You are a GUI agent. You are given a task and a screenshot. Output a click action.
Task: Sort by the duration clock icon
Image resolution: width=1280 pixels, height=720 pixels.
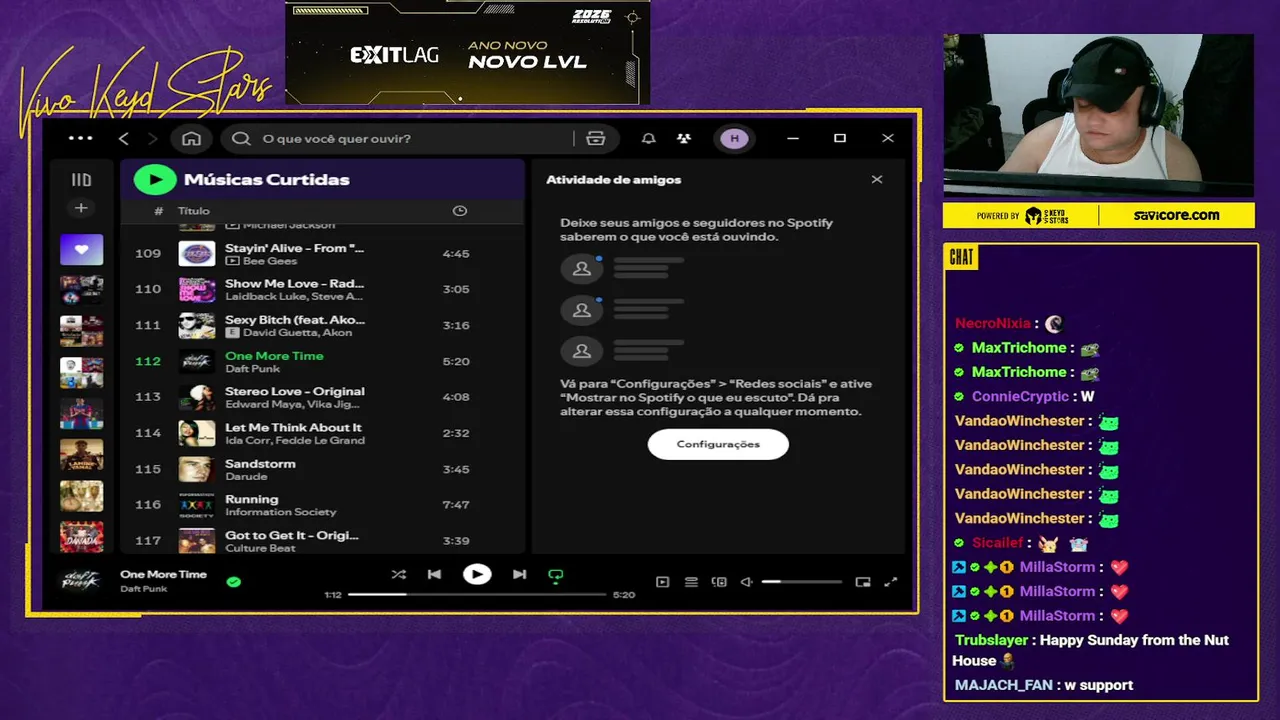pyautogui.click(x=460, y=211)
